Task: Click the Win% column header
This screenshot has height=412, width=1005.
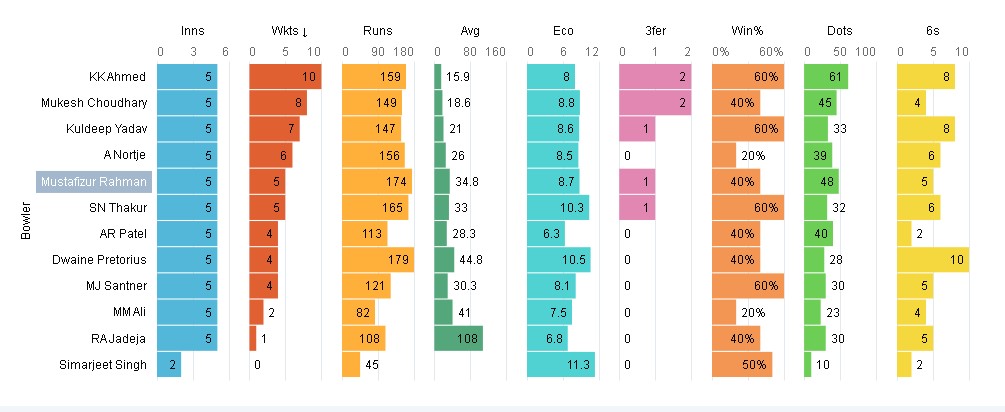Action: point(747,32)
